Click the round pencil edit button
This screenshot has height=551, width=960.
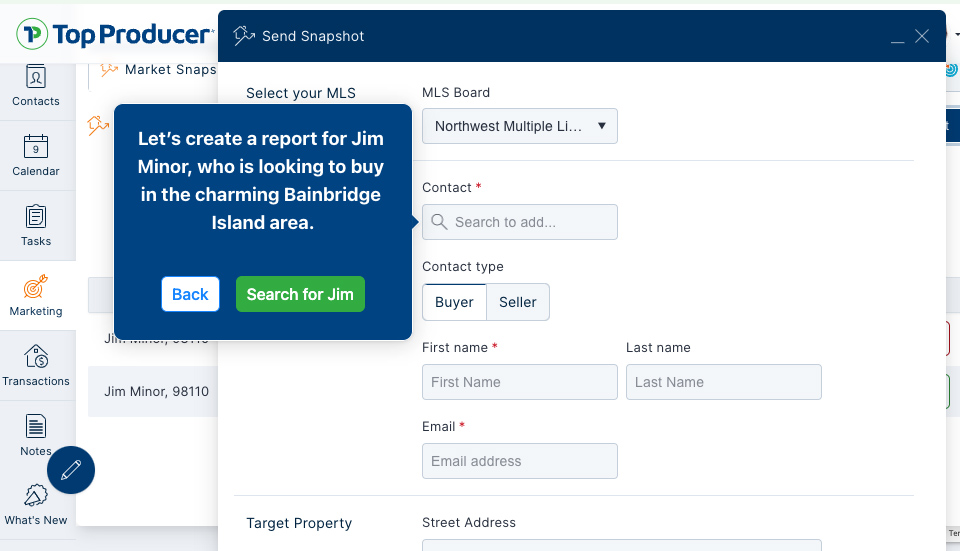click(x=71, y=470)
